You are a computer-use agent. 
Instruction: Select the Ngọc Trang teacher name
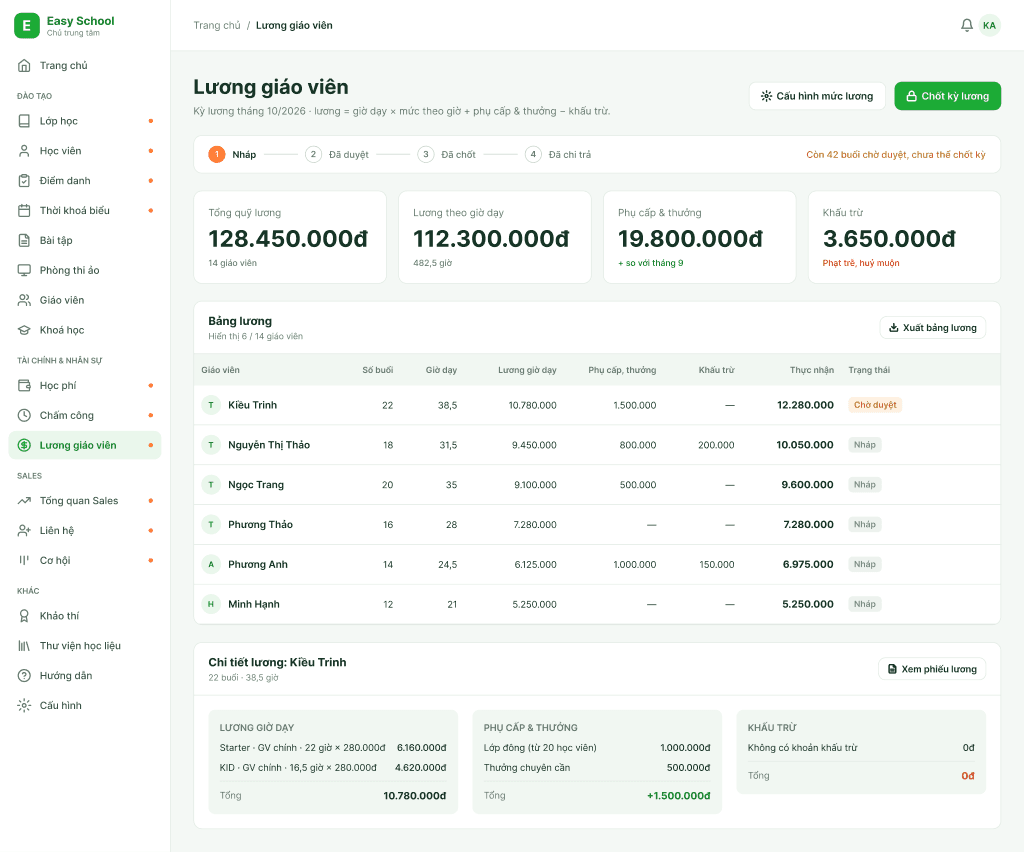(x=256, y=484)
